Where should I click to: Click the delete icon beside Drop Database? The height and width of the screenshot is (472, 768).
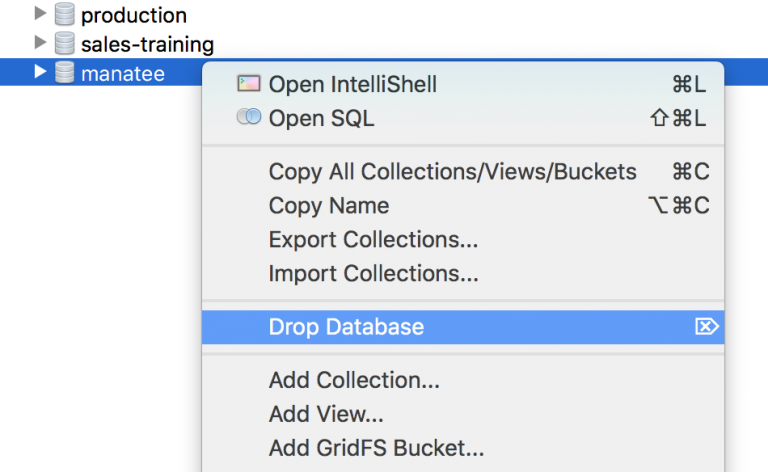pos(707,327)
